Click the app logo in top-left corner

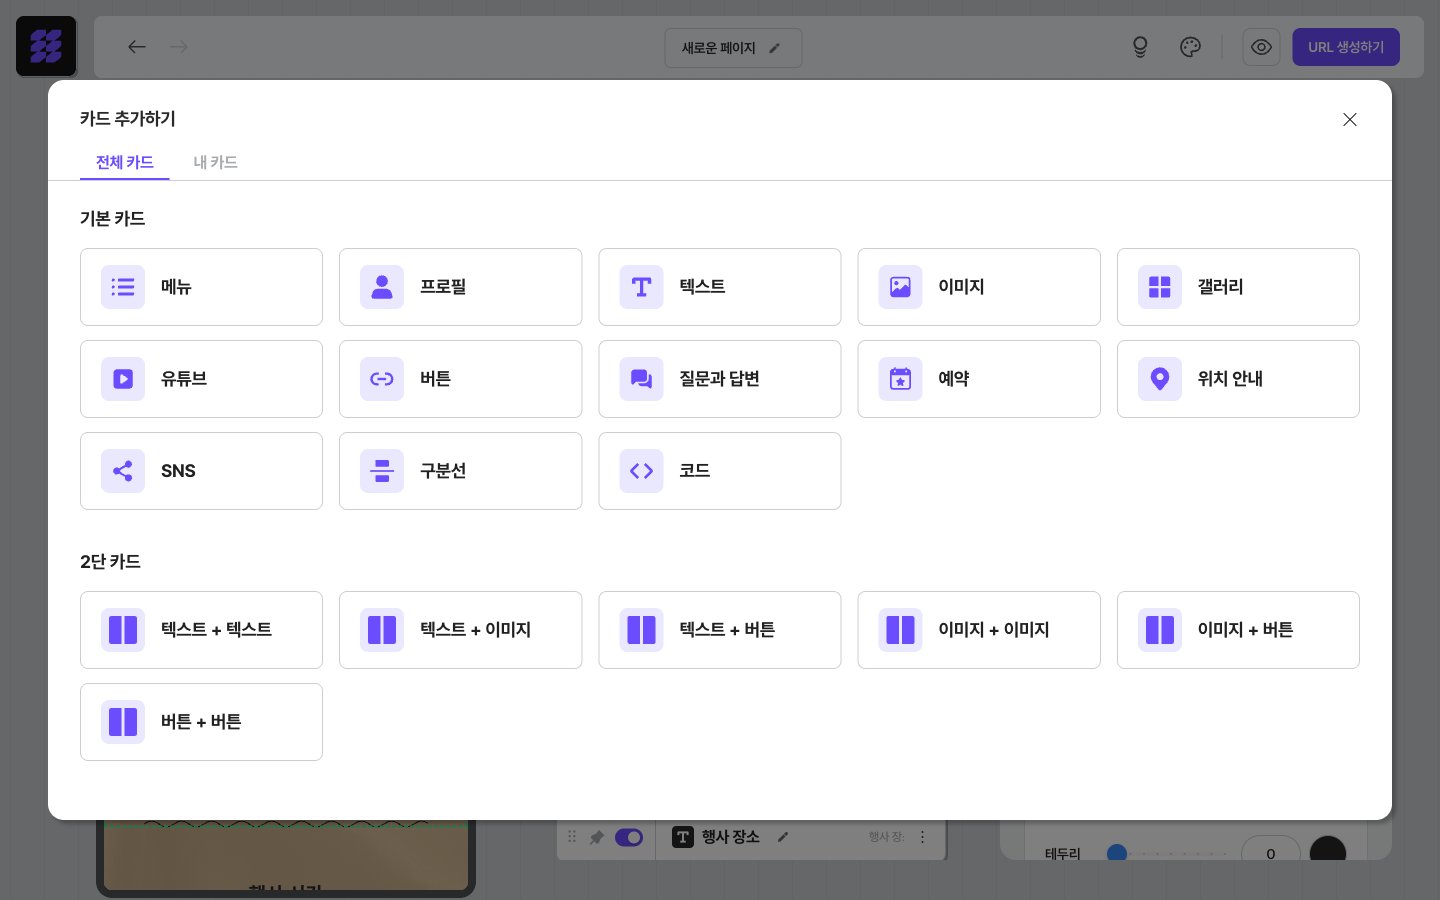coord(46,46)
